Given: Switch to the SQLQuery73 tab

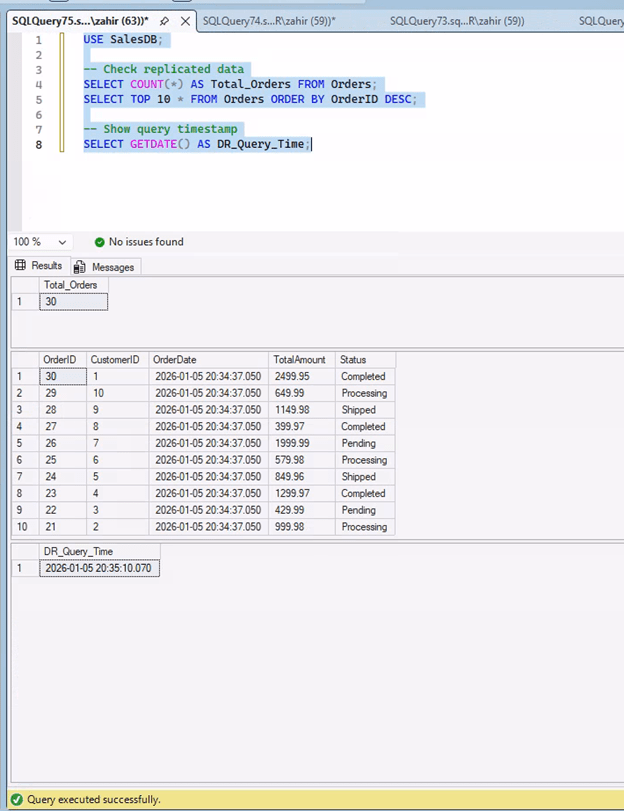Looking at the screenshot, I should [x=456, y=20].
